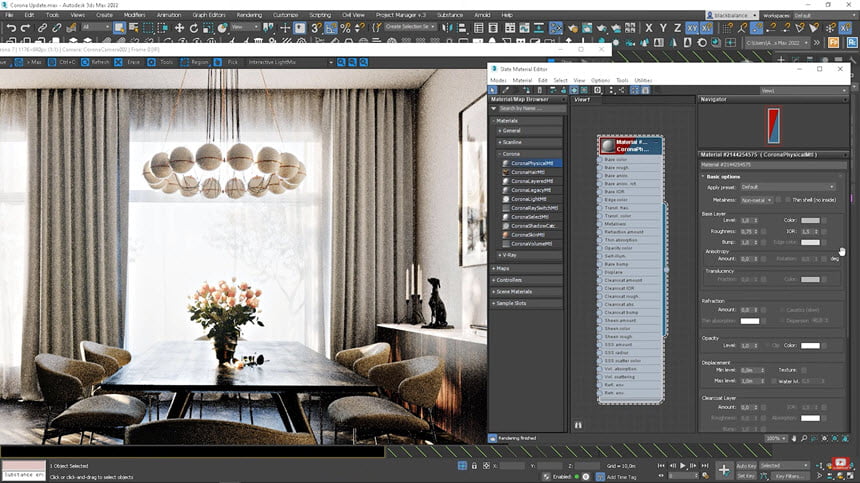
Task: Restrict transform to Y axis
Action: [663, 27]
